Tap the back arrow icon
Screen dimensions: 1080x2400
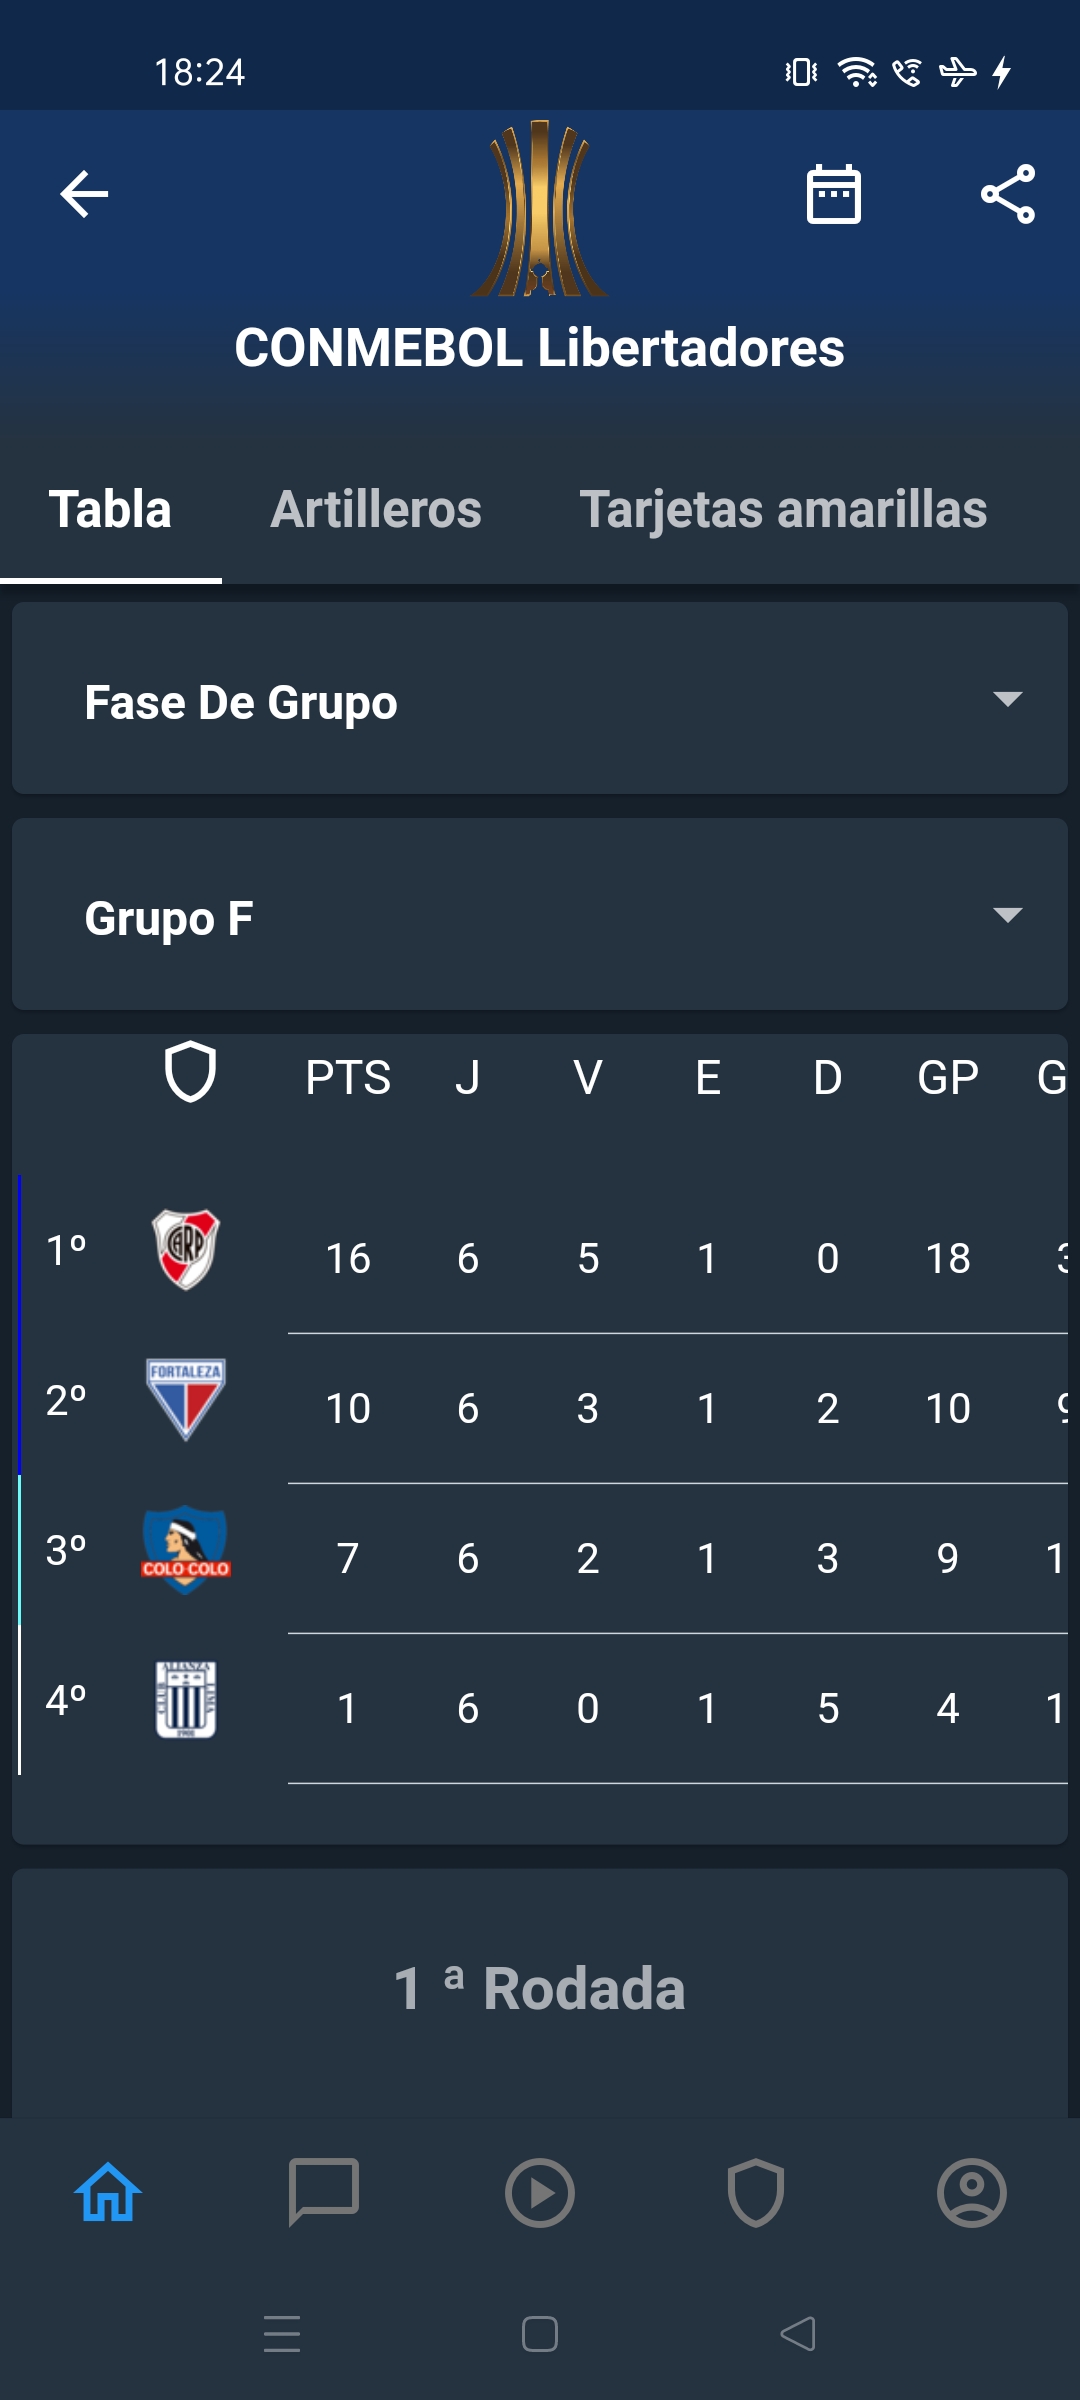(x=84, y=194)
